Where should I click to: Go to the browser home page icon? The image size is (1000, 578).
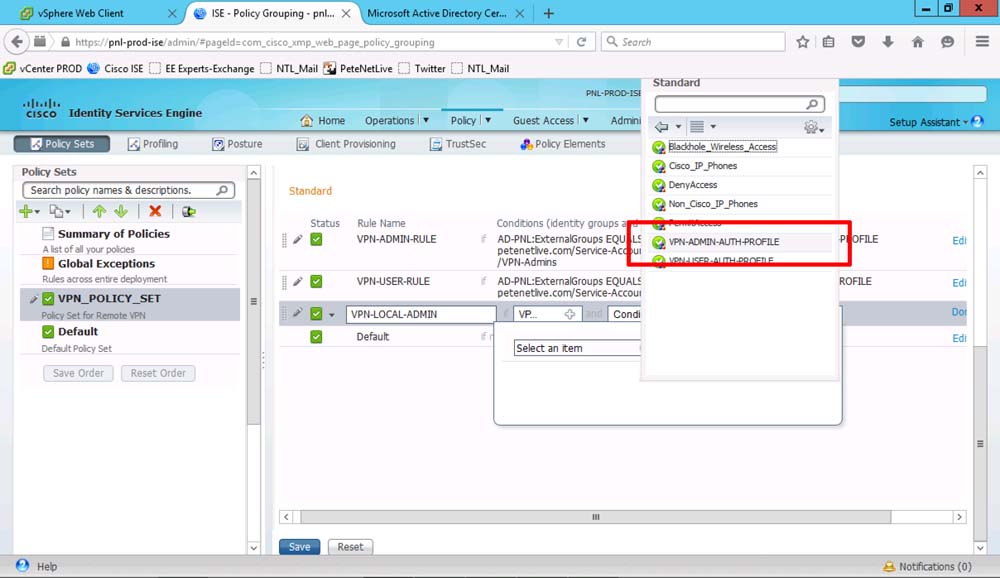pyautogui.click(x=918, y=42)
